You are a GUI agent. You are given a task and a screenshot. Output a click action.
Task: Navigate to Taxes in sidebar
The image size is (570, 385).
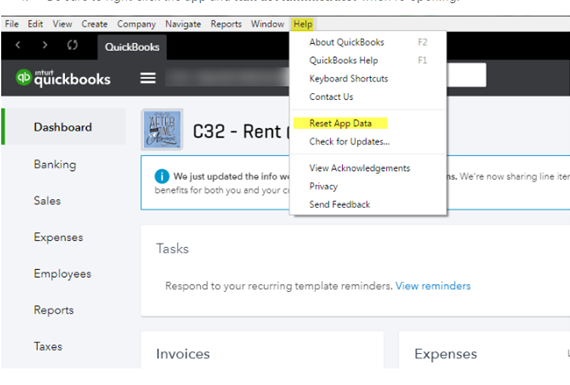(x=48, y=346)
